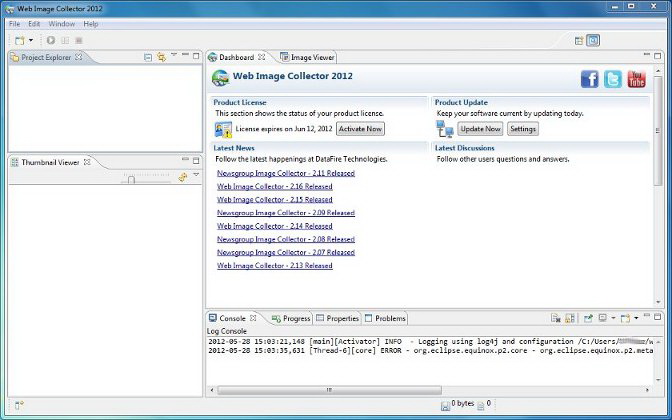Open the Twitter page icon
Screen dimensions: 672x420
pos(613,79)
